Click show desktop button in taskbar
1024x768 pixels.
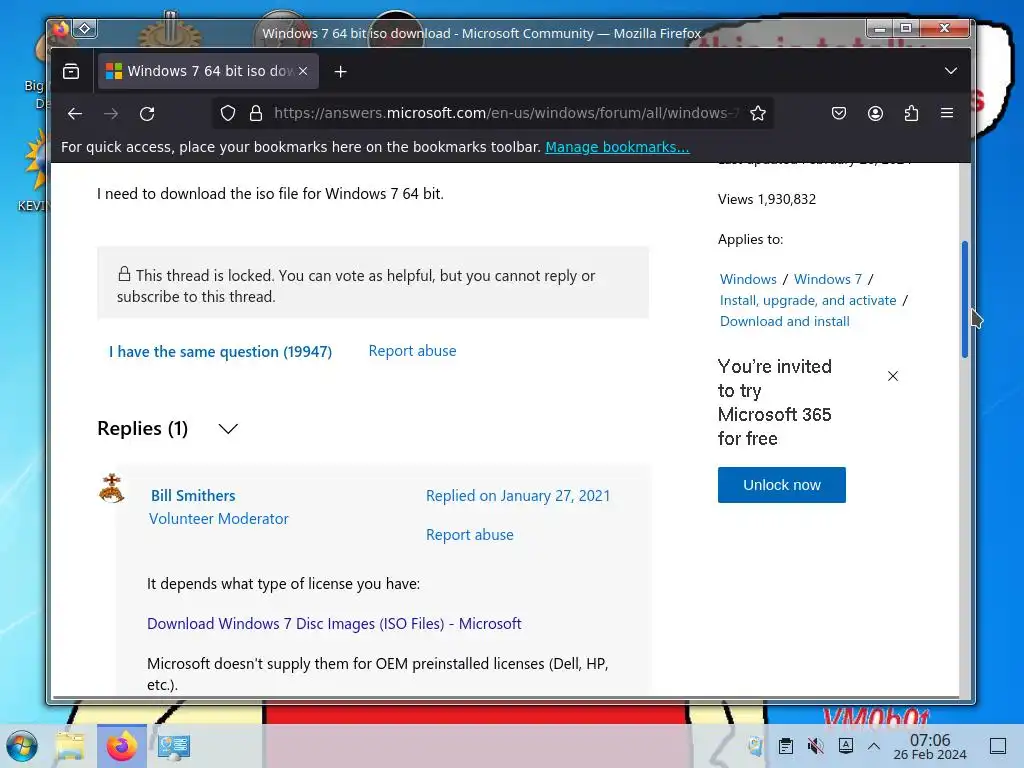click(x=998, y=746)
